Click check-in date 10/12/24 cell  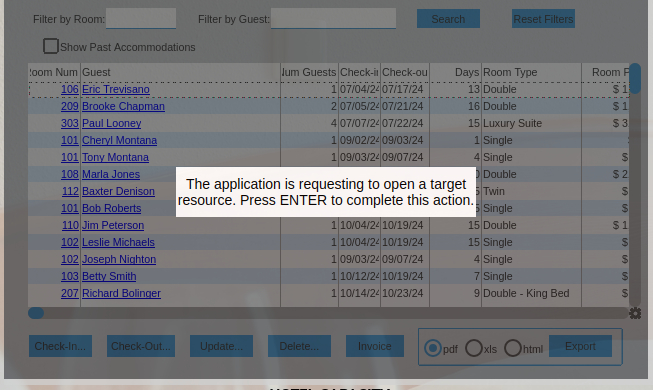point(359,276)
